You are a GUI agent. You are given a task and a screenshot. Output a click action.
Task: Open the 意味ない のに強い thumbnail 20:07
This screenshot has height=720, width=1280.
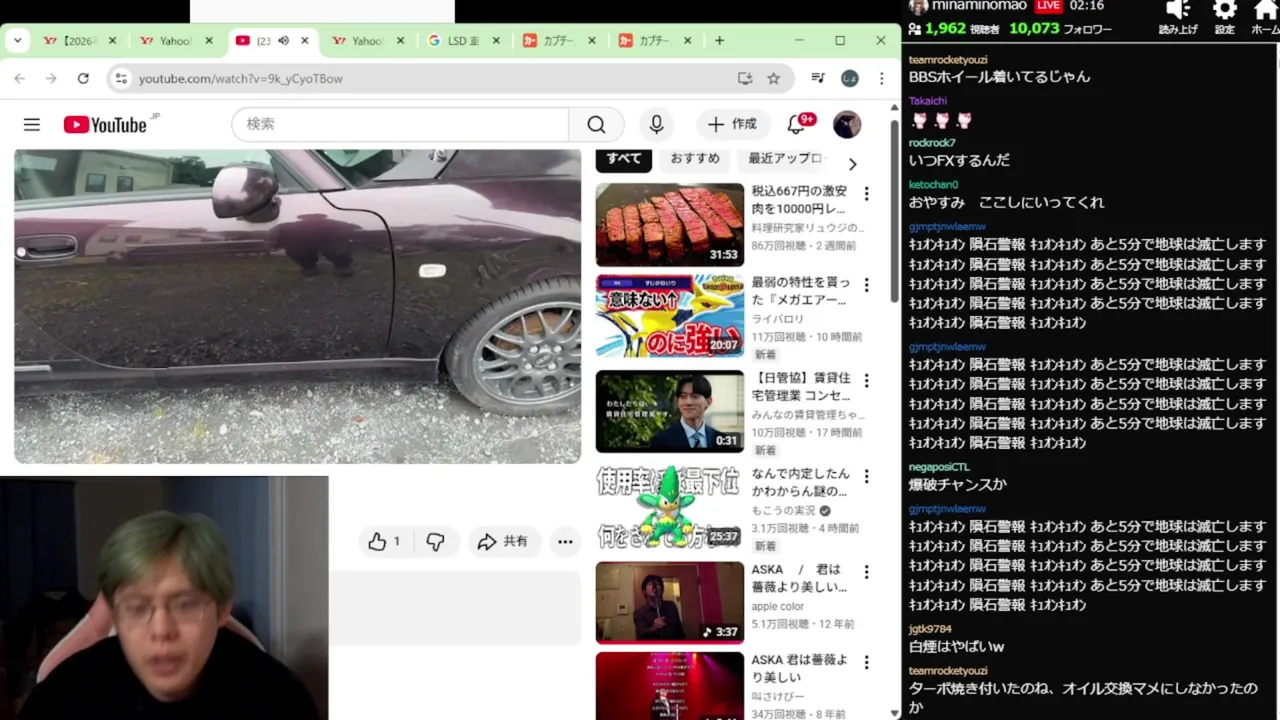[670, 315]
